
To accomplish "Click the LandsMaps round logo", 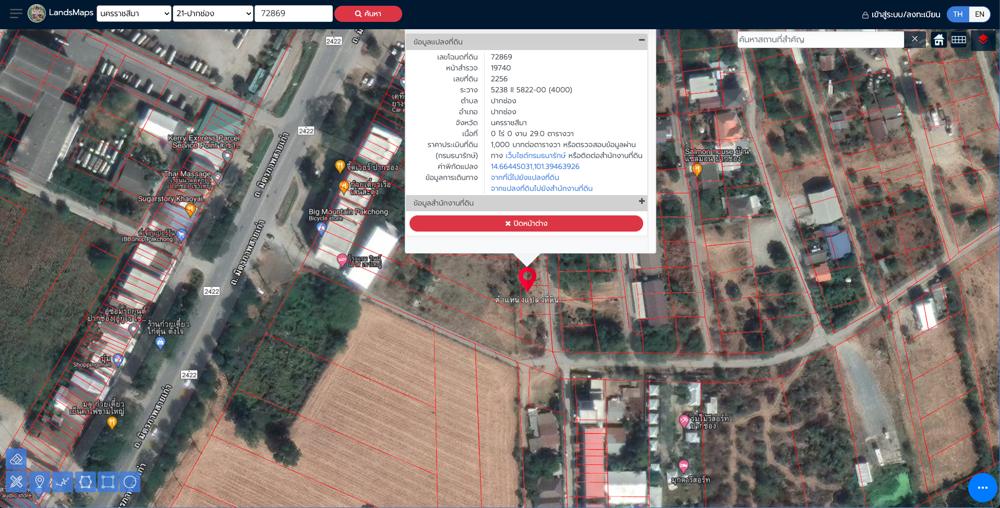I will pos(37,13).
